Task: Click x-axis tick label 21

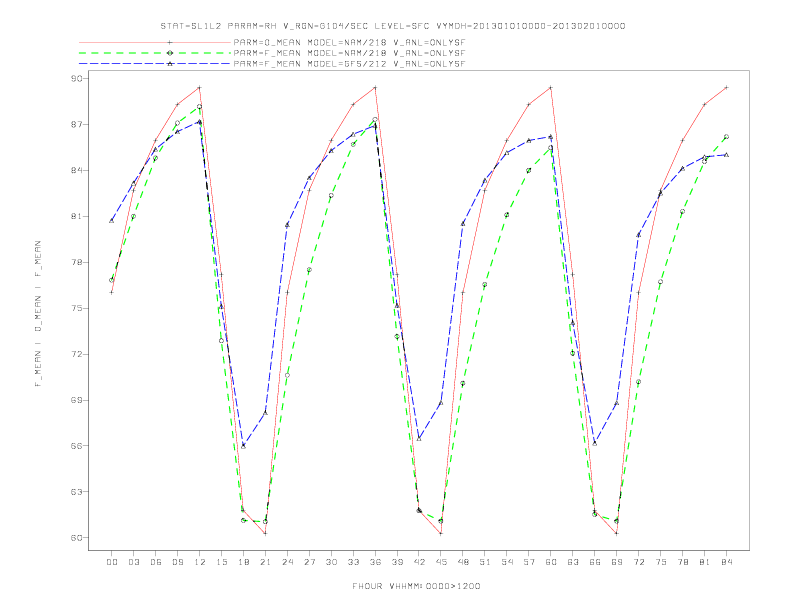Action: click(265, 562)
